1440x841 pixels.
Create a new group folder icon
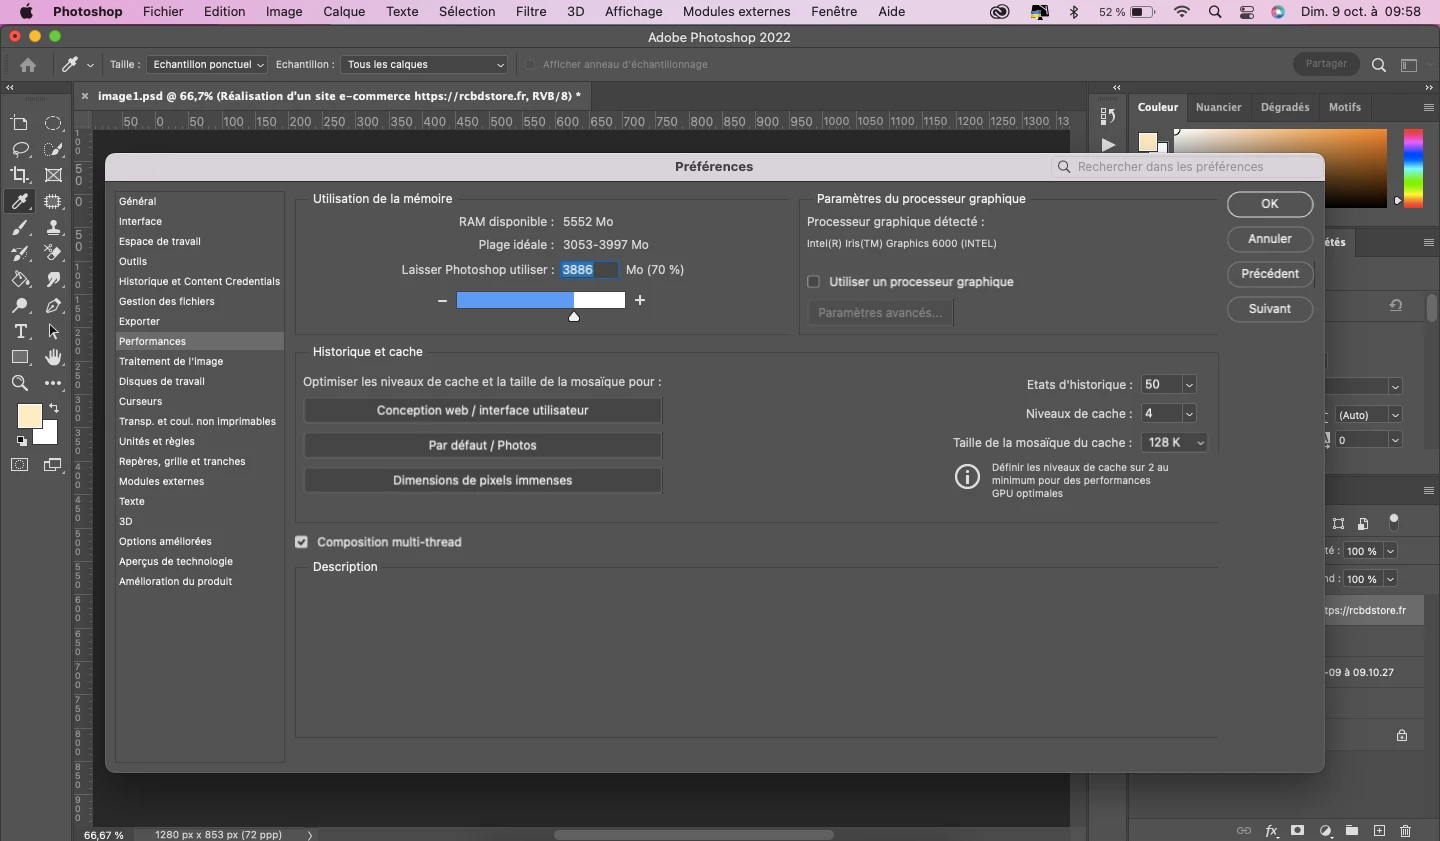1352,831
